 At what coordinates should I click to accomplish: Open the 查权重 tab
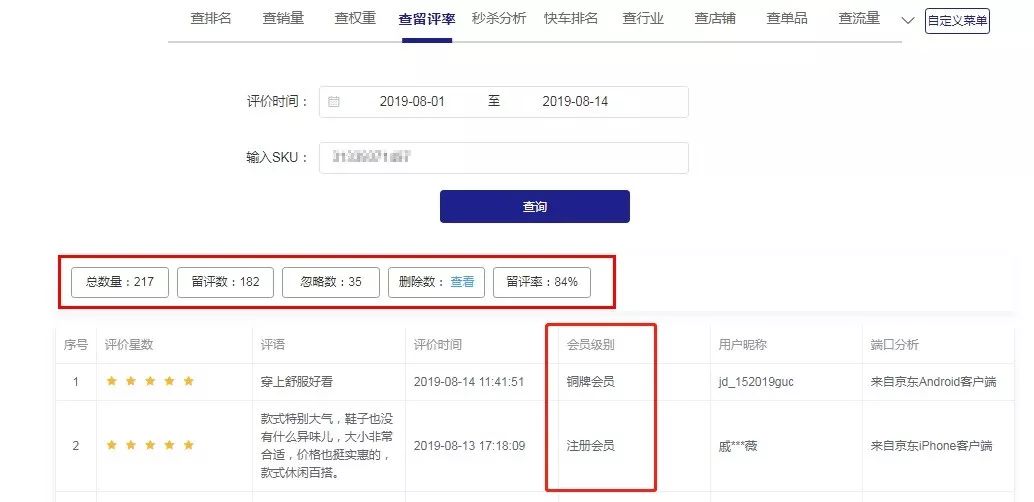click(x=355, y=18)
